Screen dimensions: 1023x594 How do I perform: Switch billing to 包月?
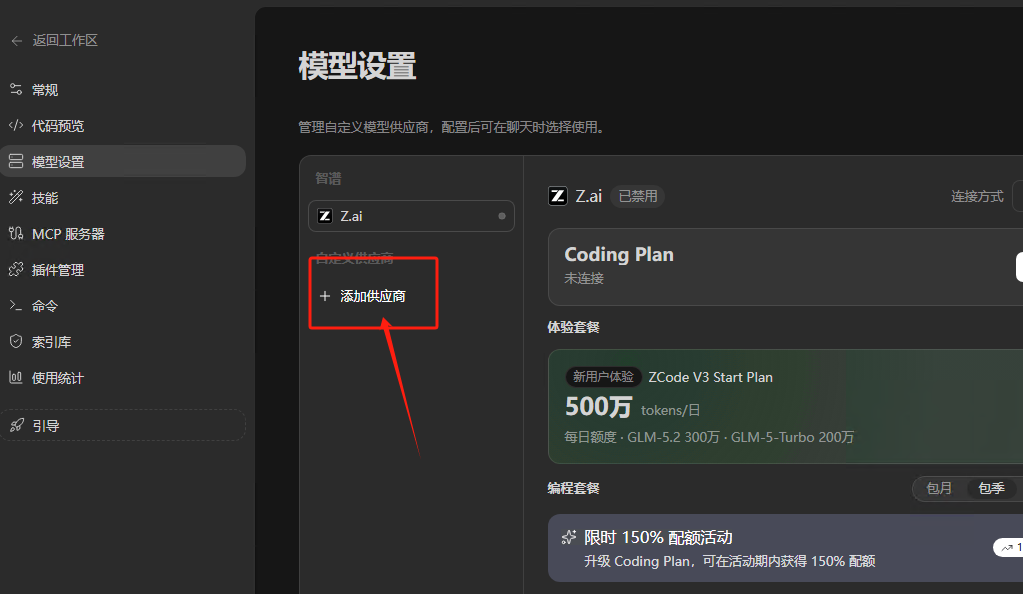pos(939,488)
